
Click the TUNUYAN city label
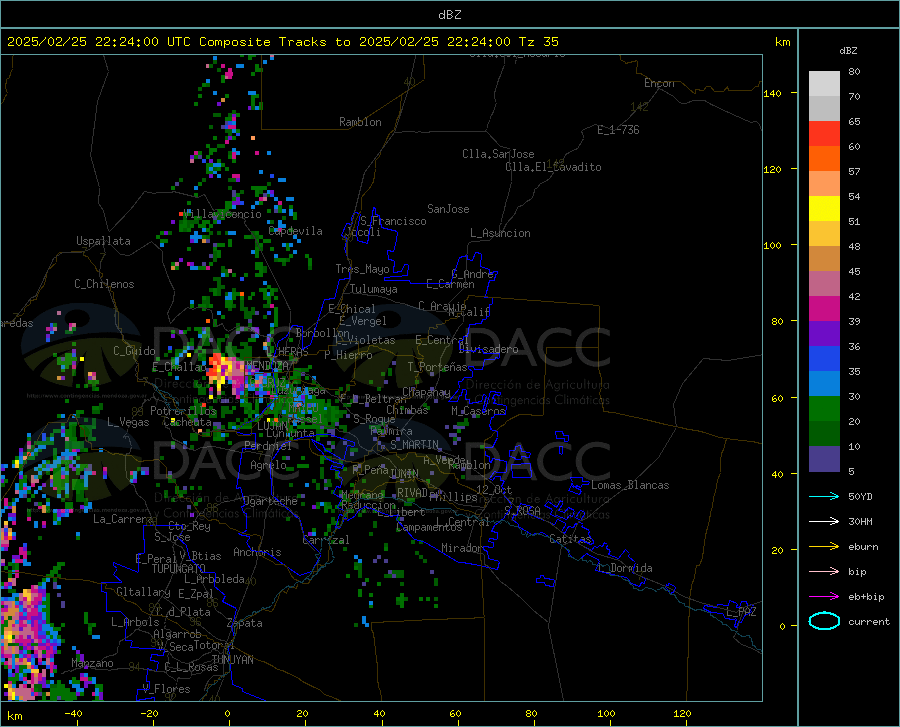232,660
